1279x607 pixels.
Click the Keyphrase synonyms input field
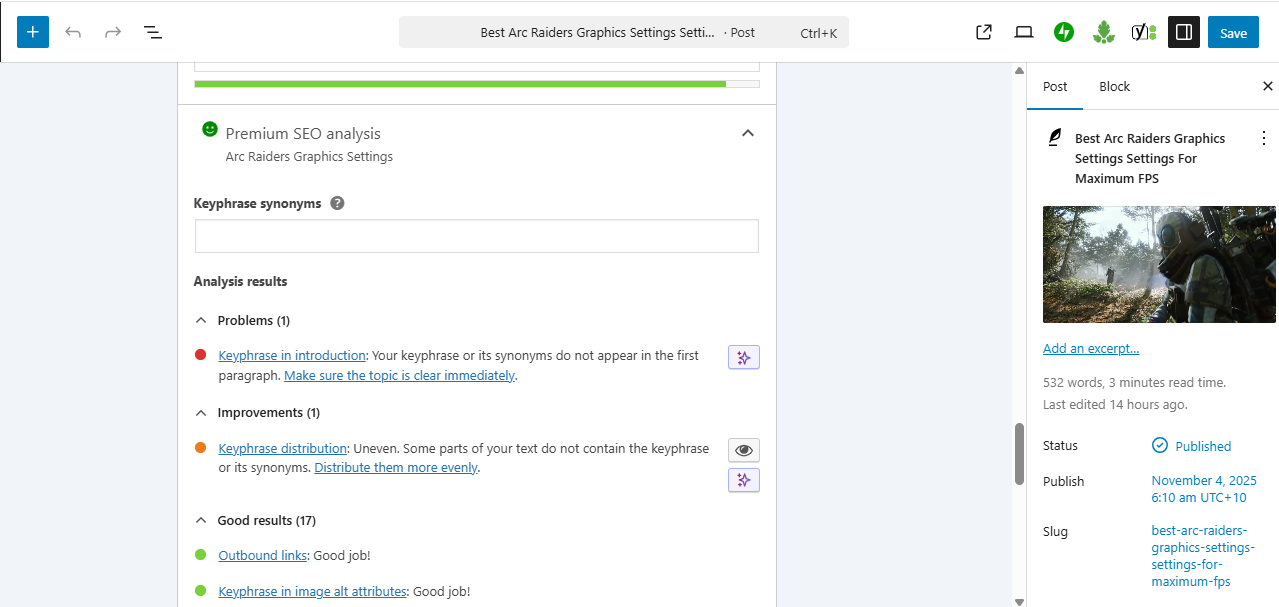[476, 236]
